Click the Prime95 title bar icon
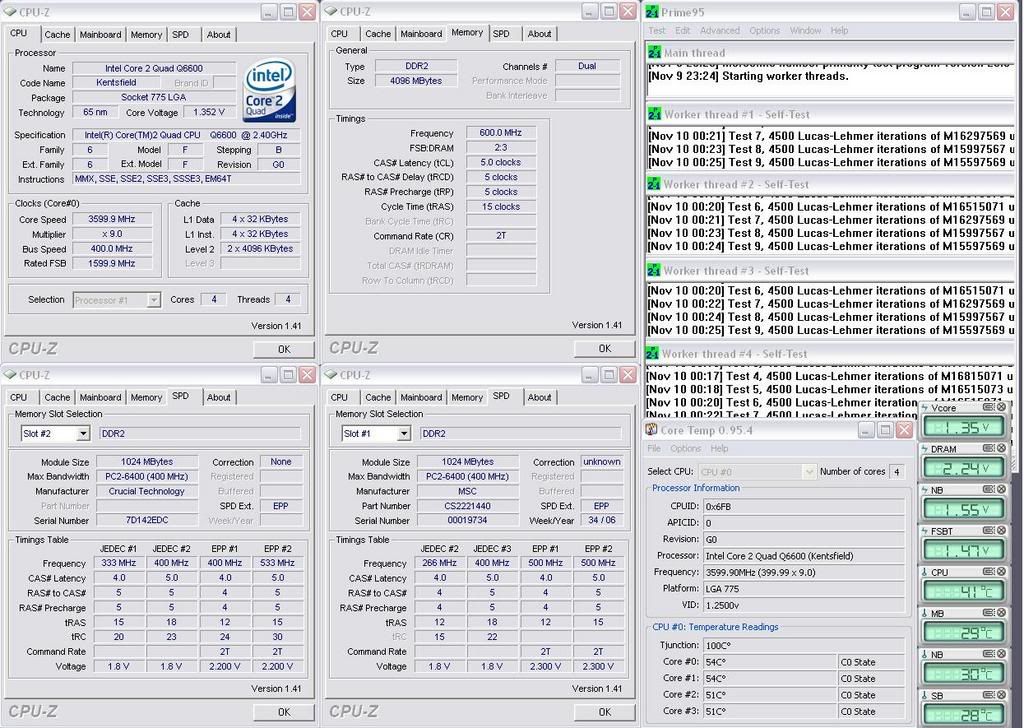This screenshot has height=728, width=1024. click(652, 12)
